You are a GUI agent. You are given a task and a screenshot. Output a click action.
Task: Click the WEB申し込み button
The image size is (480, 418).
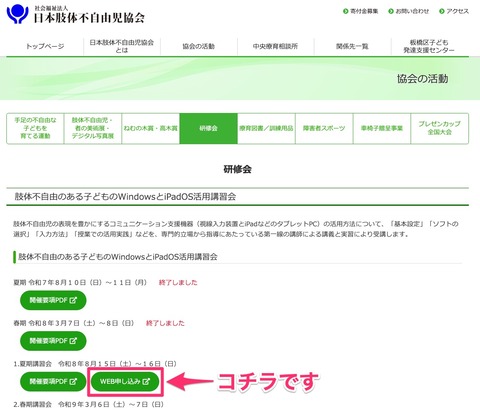[x=125, y=382]
